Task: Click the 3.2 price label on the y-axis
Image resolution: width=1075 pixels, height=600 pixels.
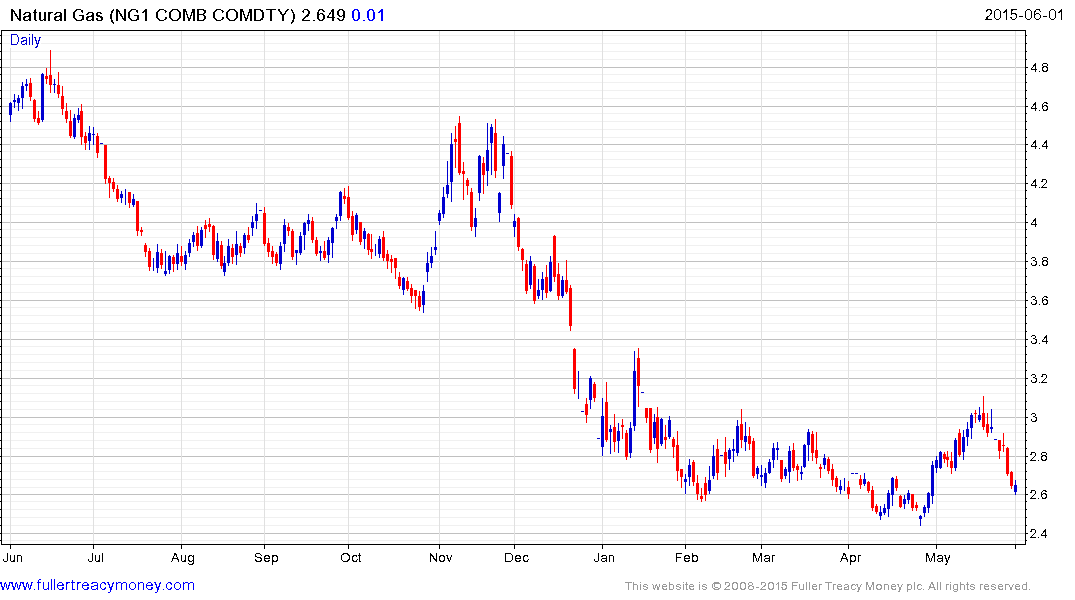Action: 1039,379
